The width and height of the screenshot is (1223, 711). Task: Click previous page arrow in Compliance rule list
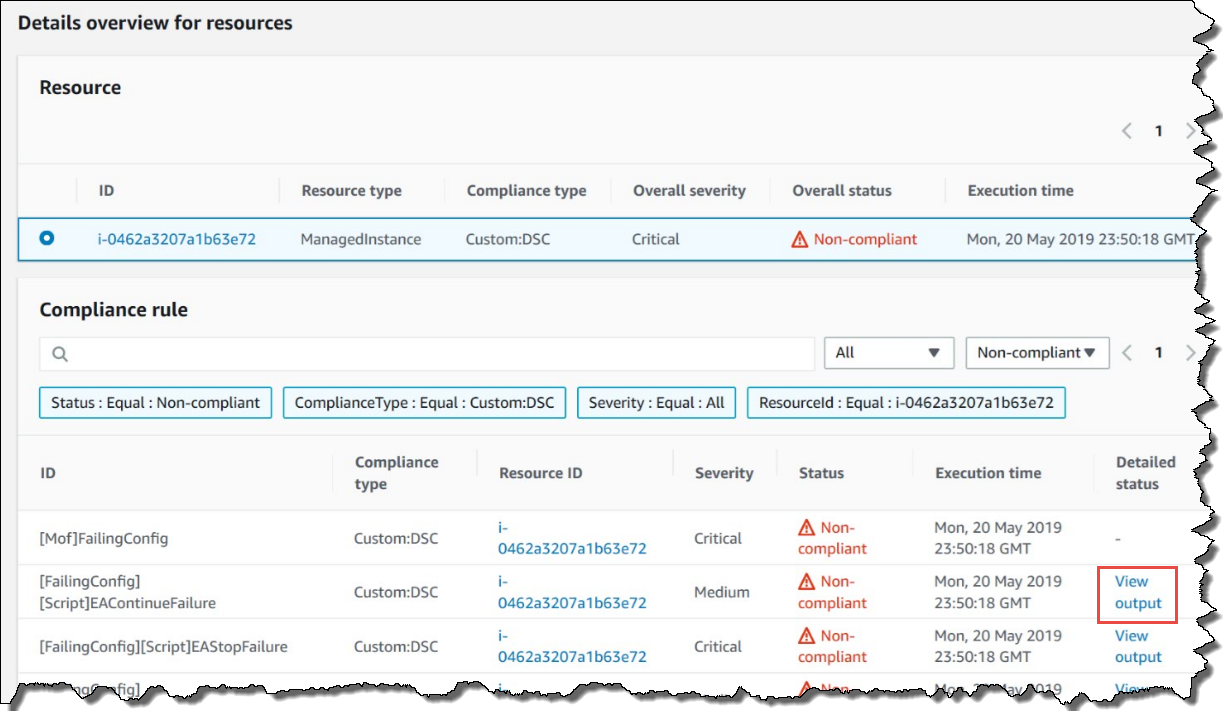coord(1126,352)
